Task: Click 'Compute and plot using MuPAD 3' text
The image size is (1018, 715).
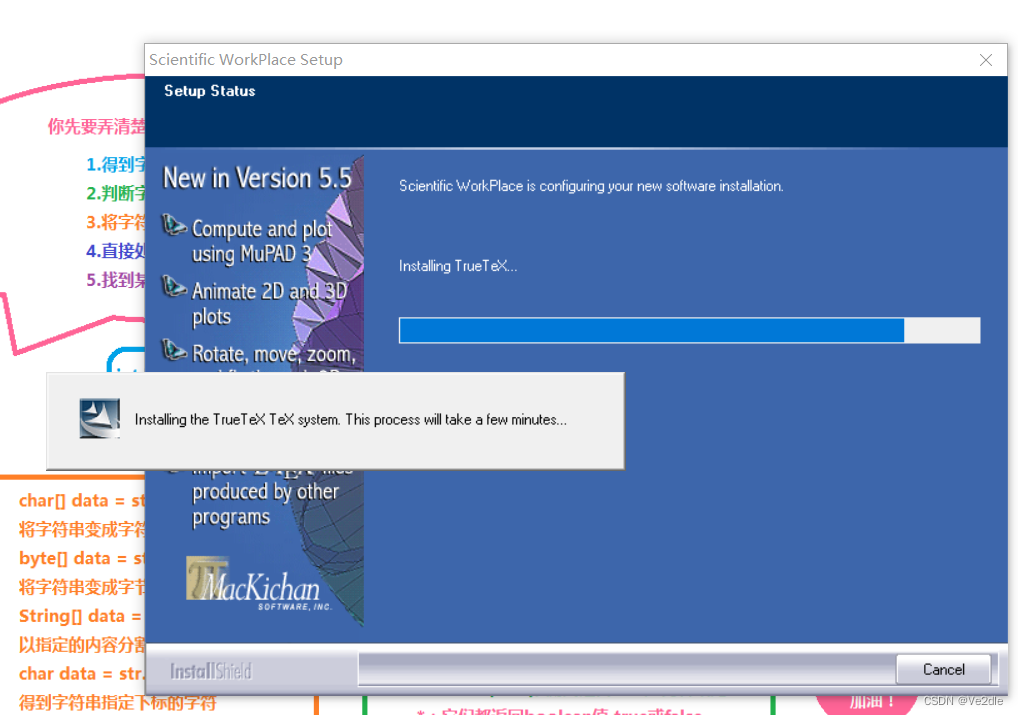Action: (262, 241)
